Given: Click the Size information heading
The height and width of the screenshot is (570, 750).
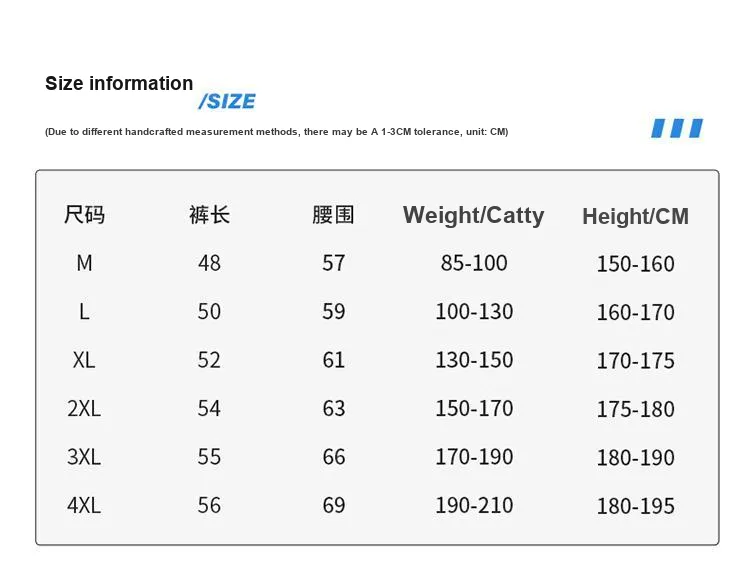Looking at the screenshot, I should pos(119,83).
